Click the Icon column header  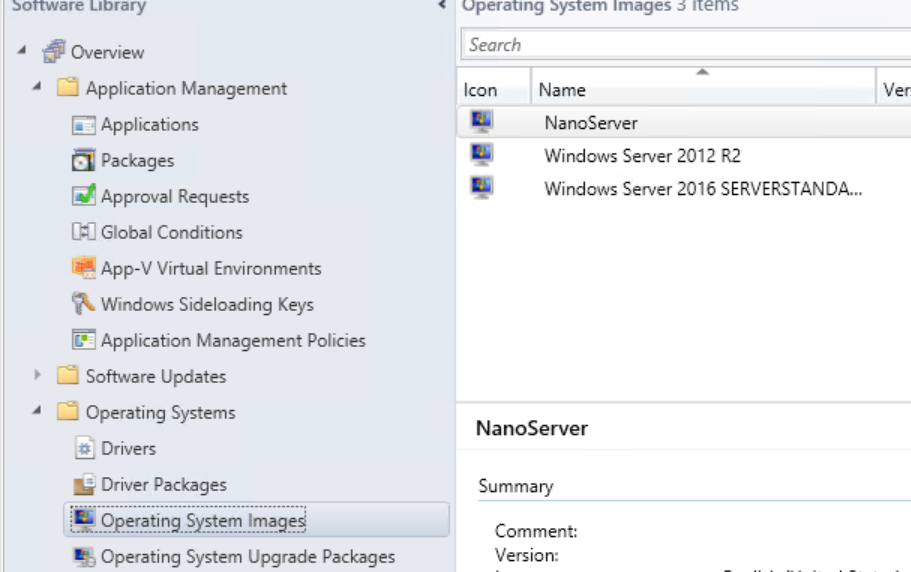click(494, 89)
